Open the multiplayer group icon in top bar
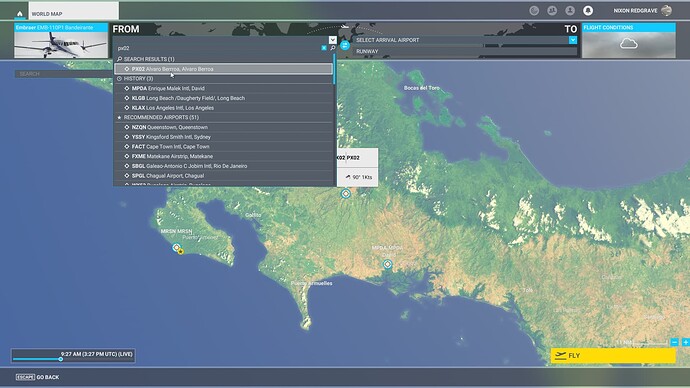Image resolution: width=690 pixels, height=388 pixels. point(552,11)
